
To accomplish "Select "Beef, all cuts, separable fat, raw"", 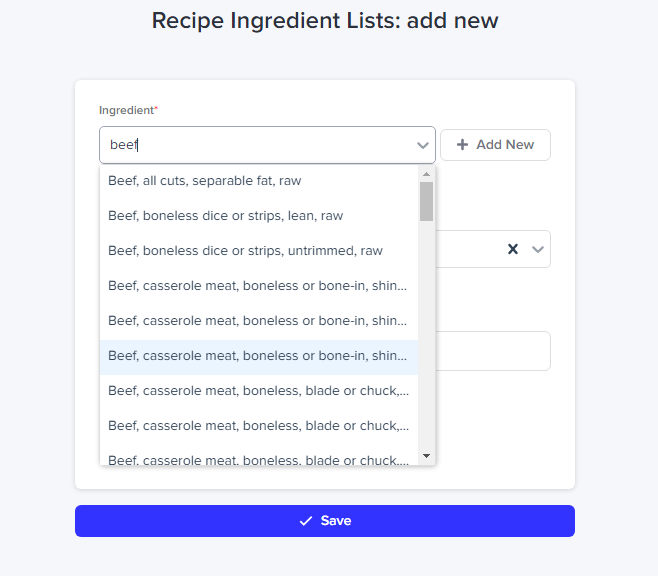I will 205,181.
